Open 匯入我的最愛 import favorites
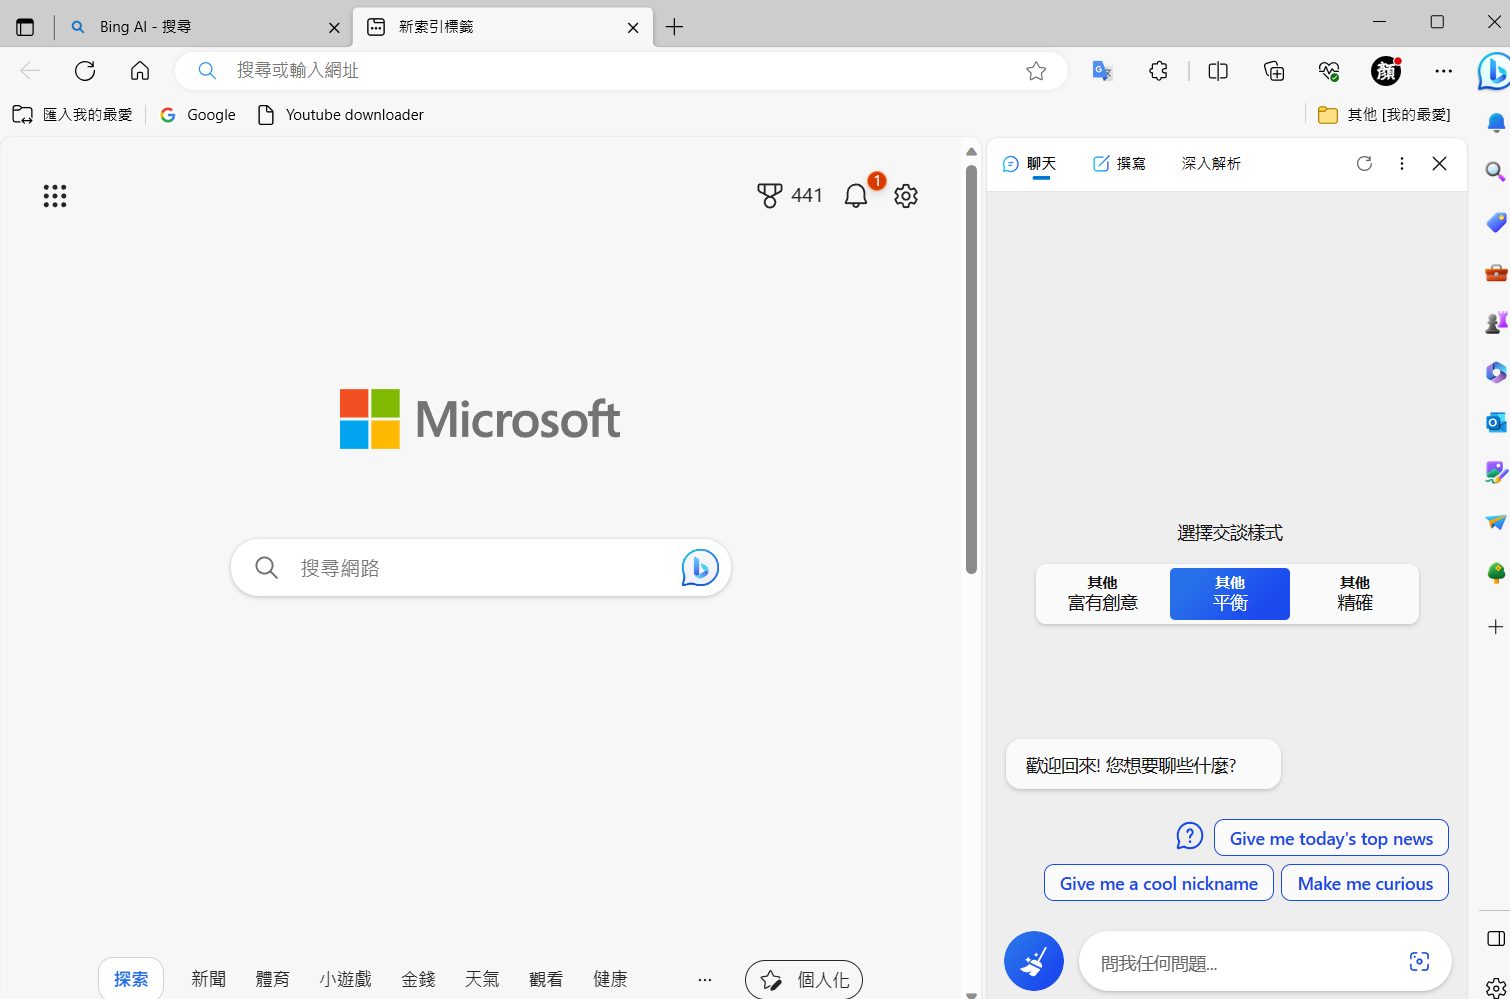The height and width of the screenshot is (999, 1510). [72, 115]
